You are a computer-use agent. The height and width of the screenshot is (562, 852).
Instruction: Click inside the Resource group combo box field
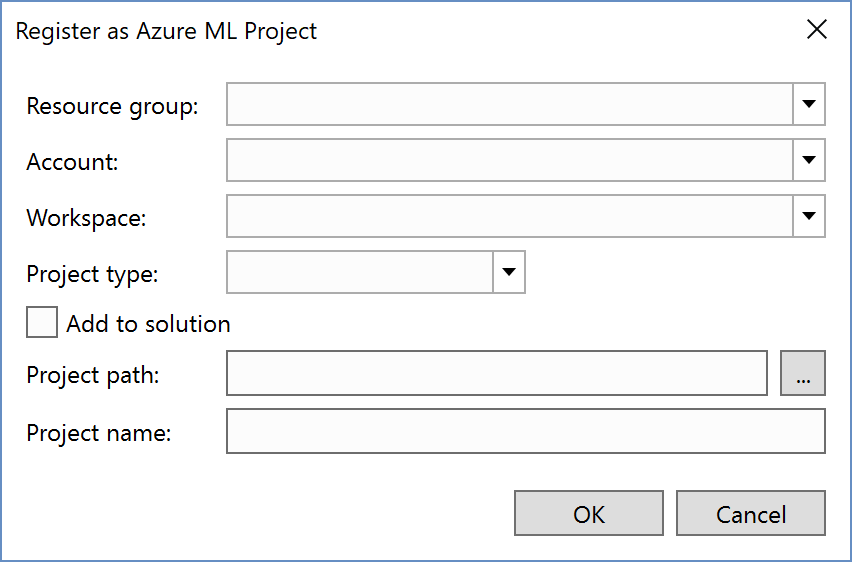[x=510, y=104]
